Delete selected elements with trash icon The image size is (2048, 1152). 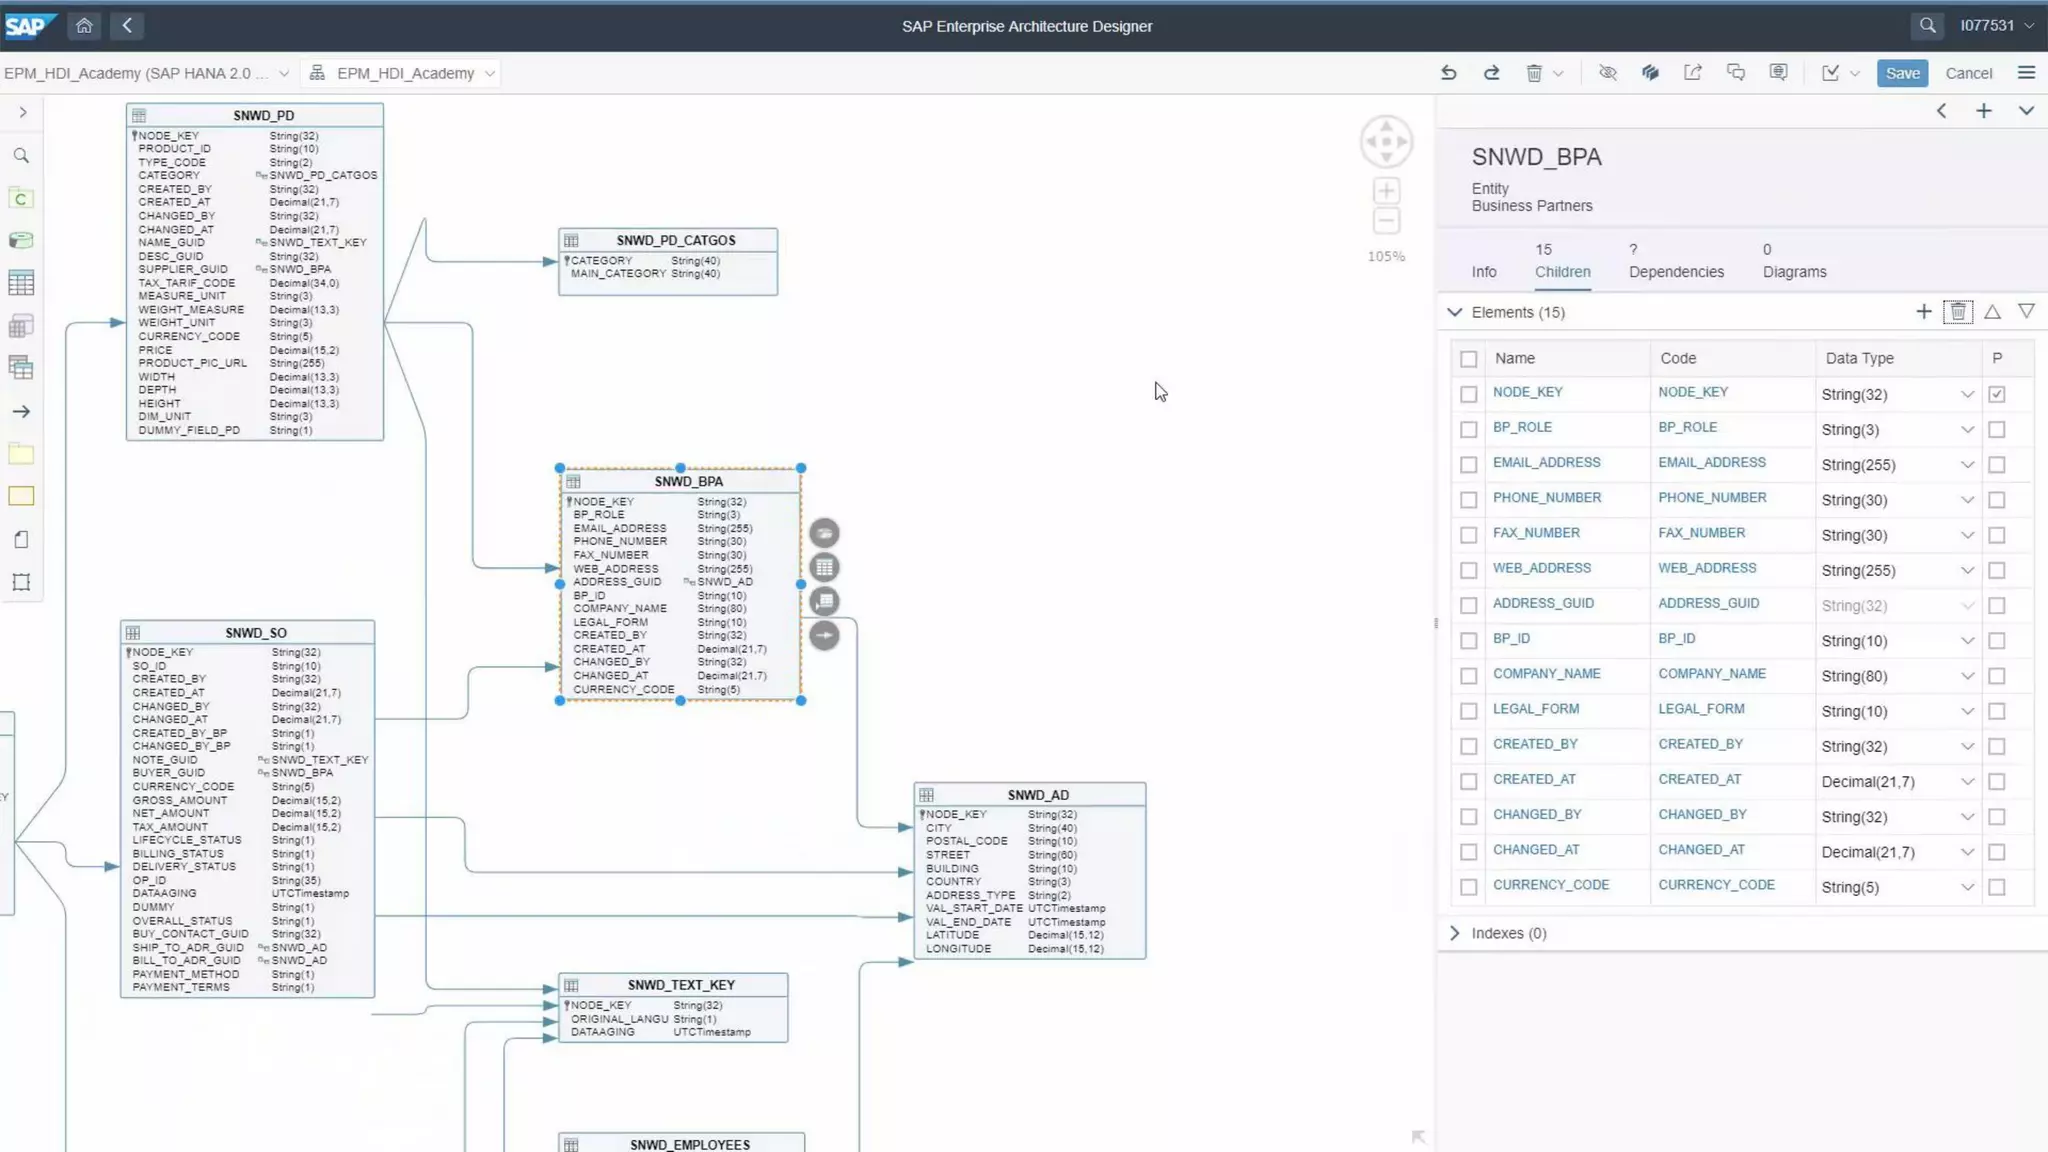coord(1957,312)
